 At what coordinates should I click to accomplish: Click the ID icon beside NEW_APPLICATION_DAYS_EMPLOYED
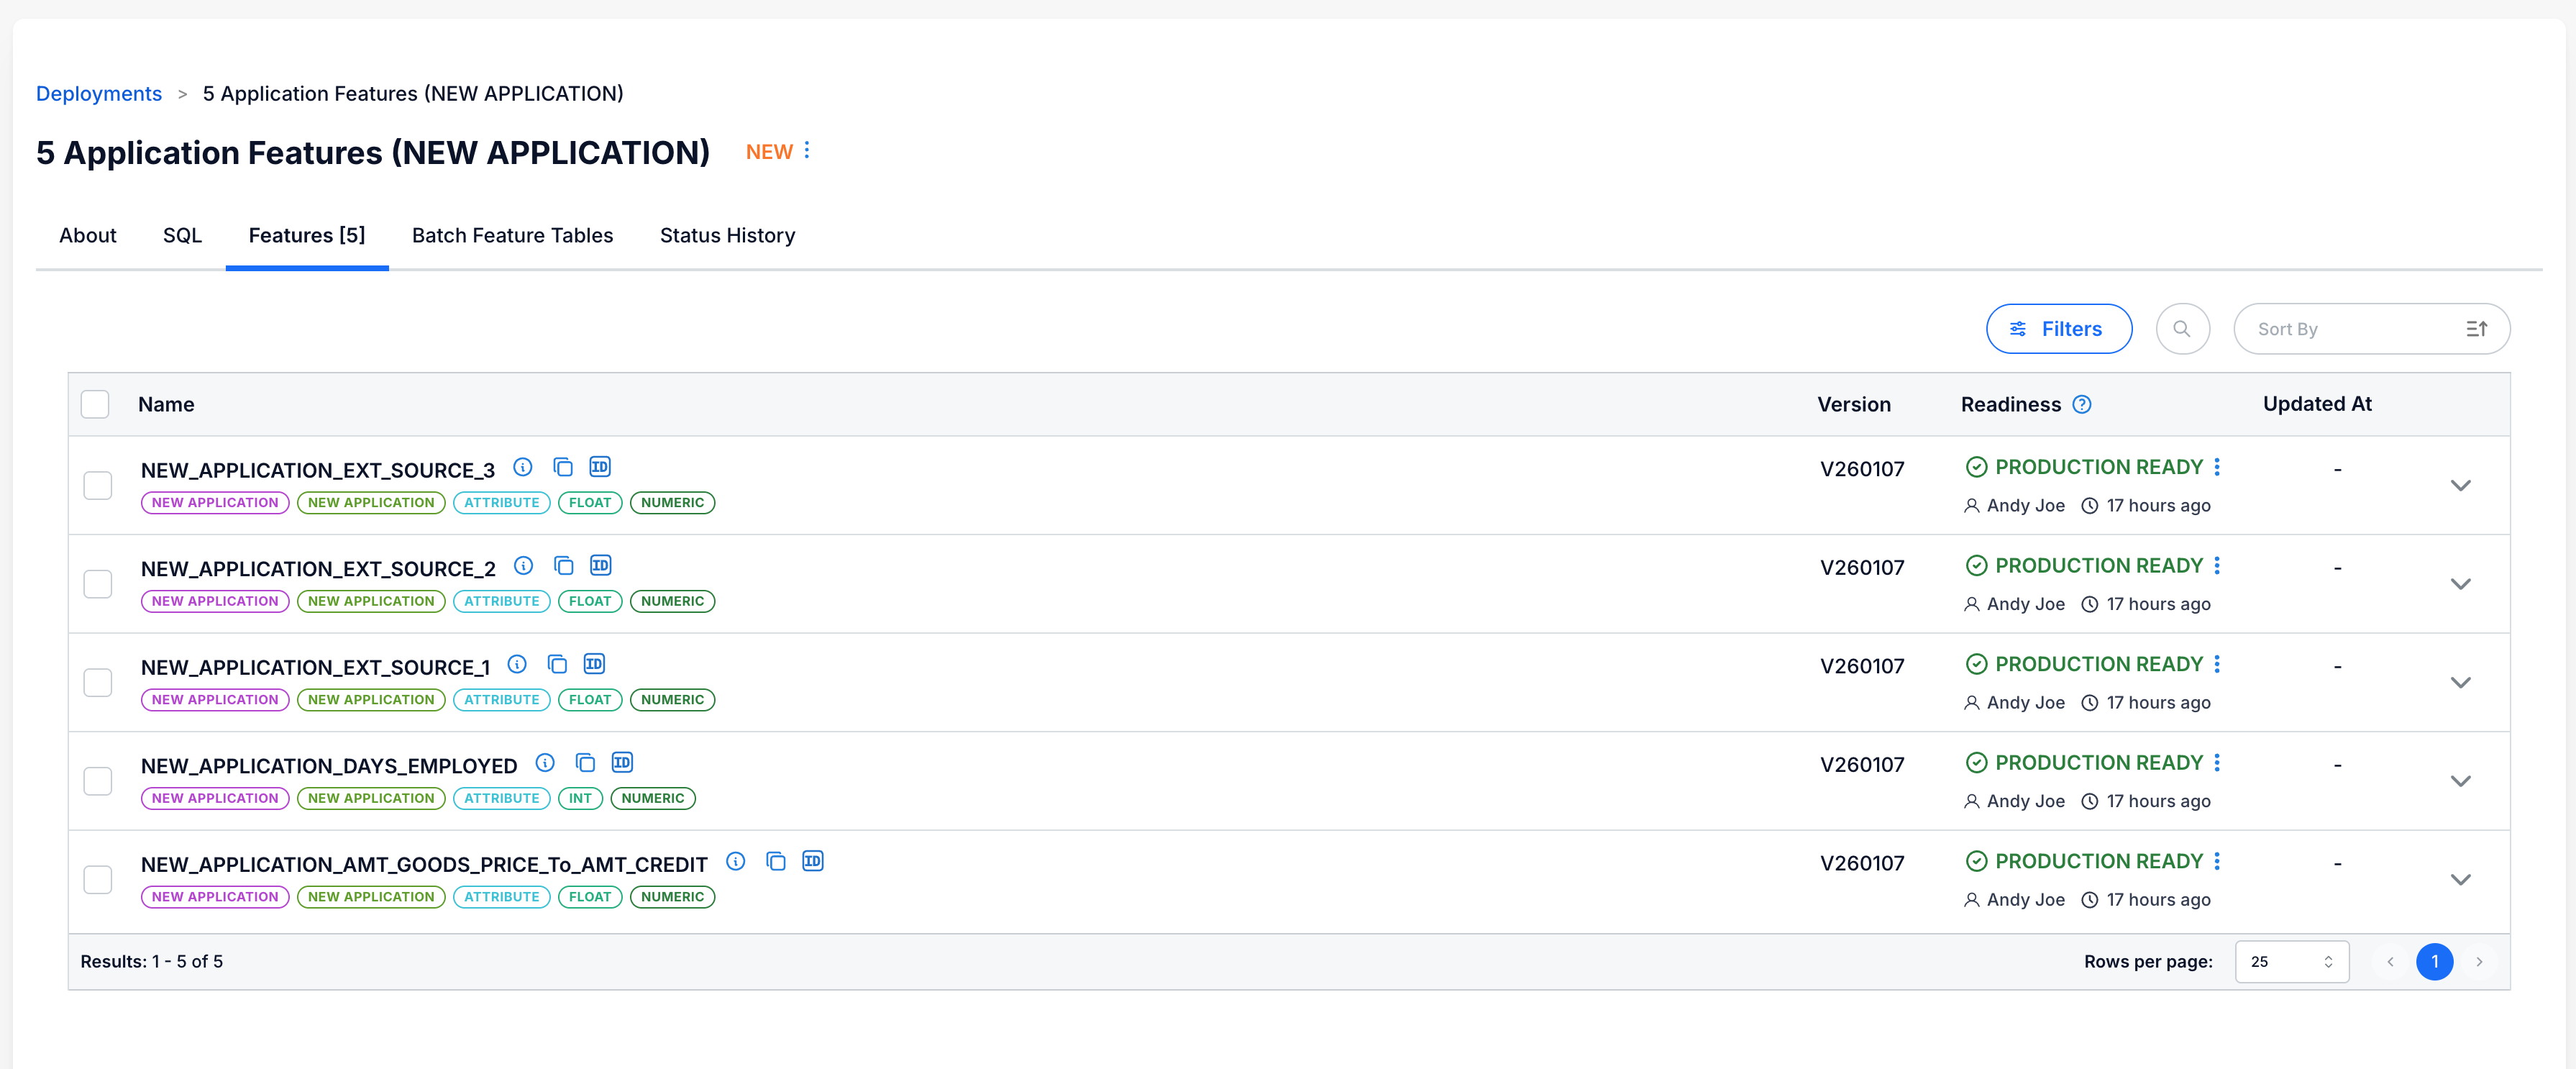[x=622, y=762]
